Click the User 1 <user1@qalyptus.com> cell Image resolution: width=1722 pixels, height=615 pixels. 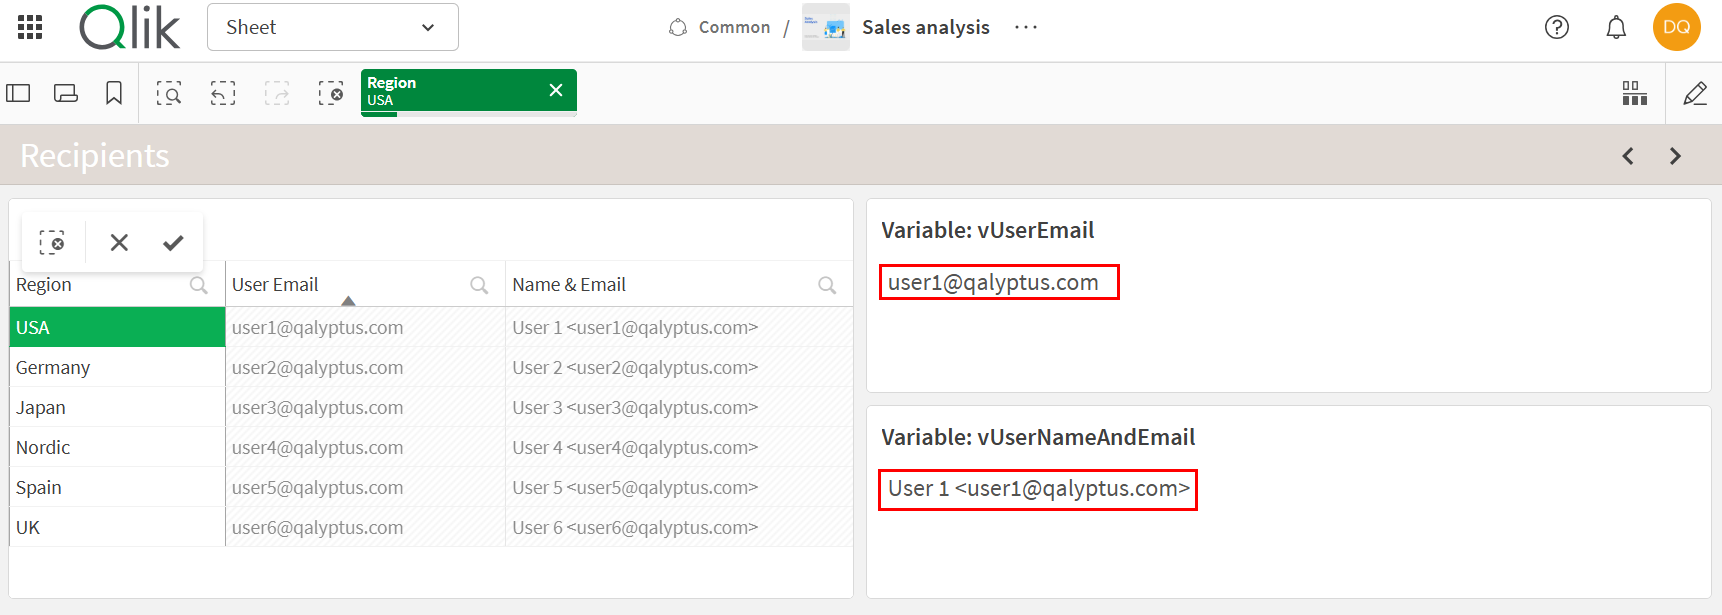pyautogui.click(x=679, y=327)
